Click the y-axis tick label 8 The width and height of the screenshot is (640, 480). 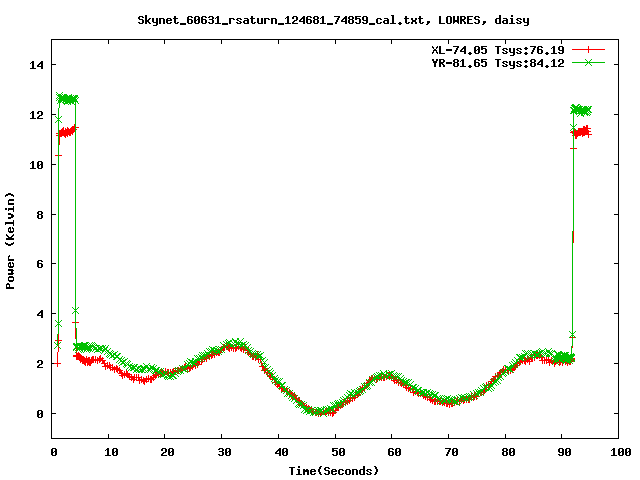(x=40, y=215)
